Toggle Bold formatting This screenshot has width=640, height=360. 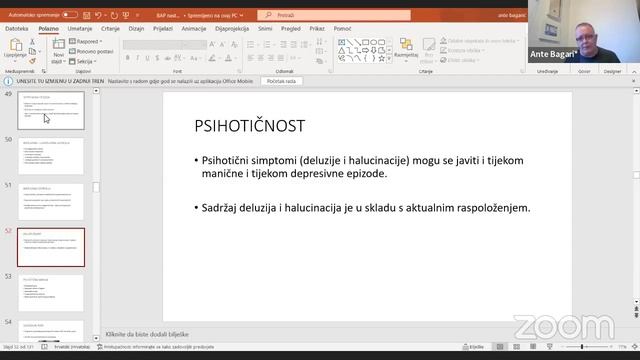128,58
